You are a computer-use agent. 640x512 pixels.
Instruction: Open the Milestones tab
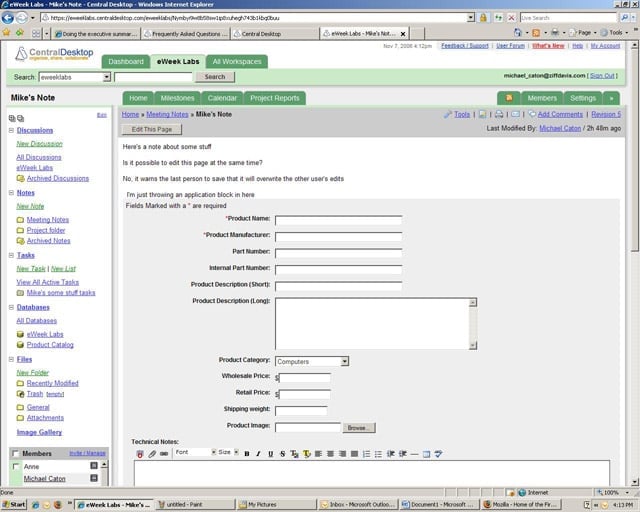pos(177,98)
